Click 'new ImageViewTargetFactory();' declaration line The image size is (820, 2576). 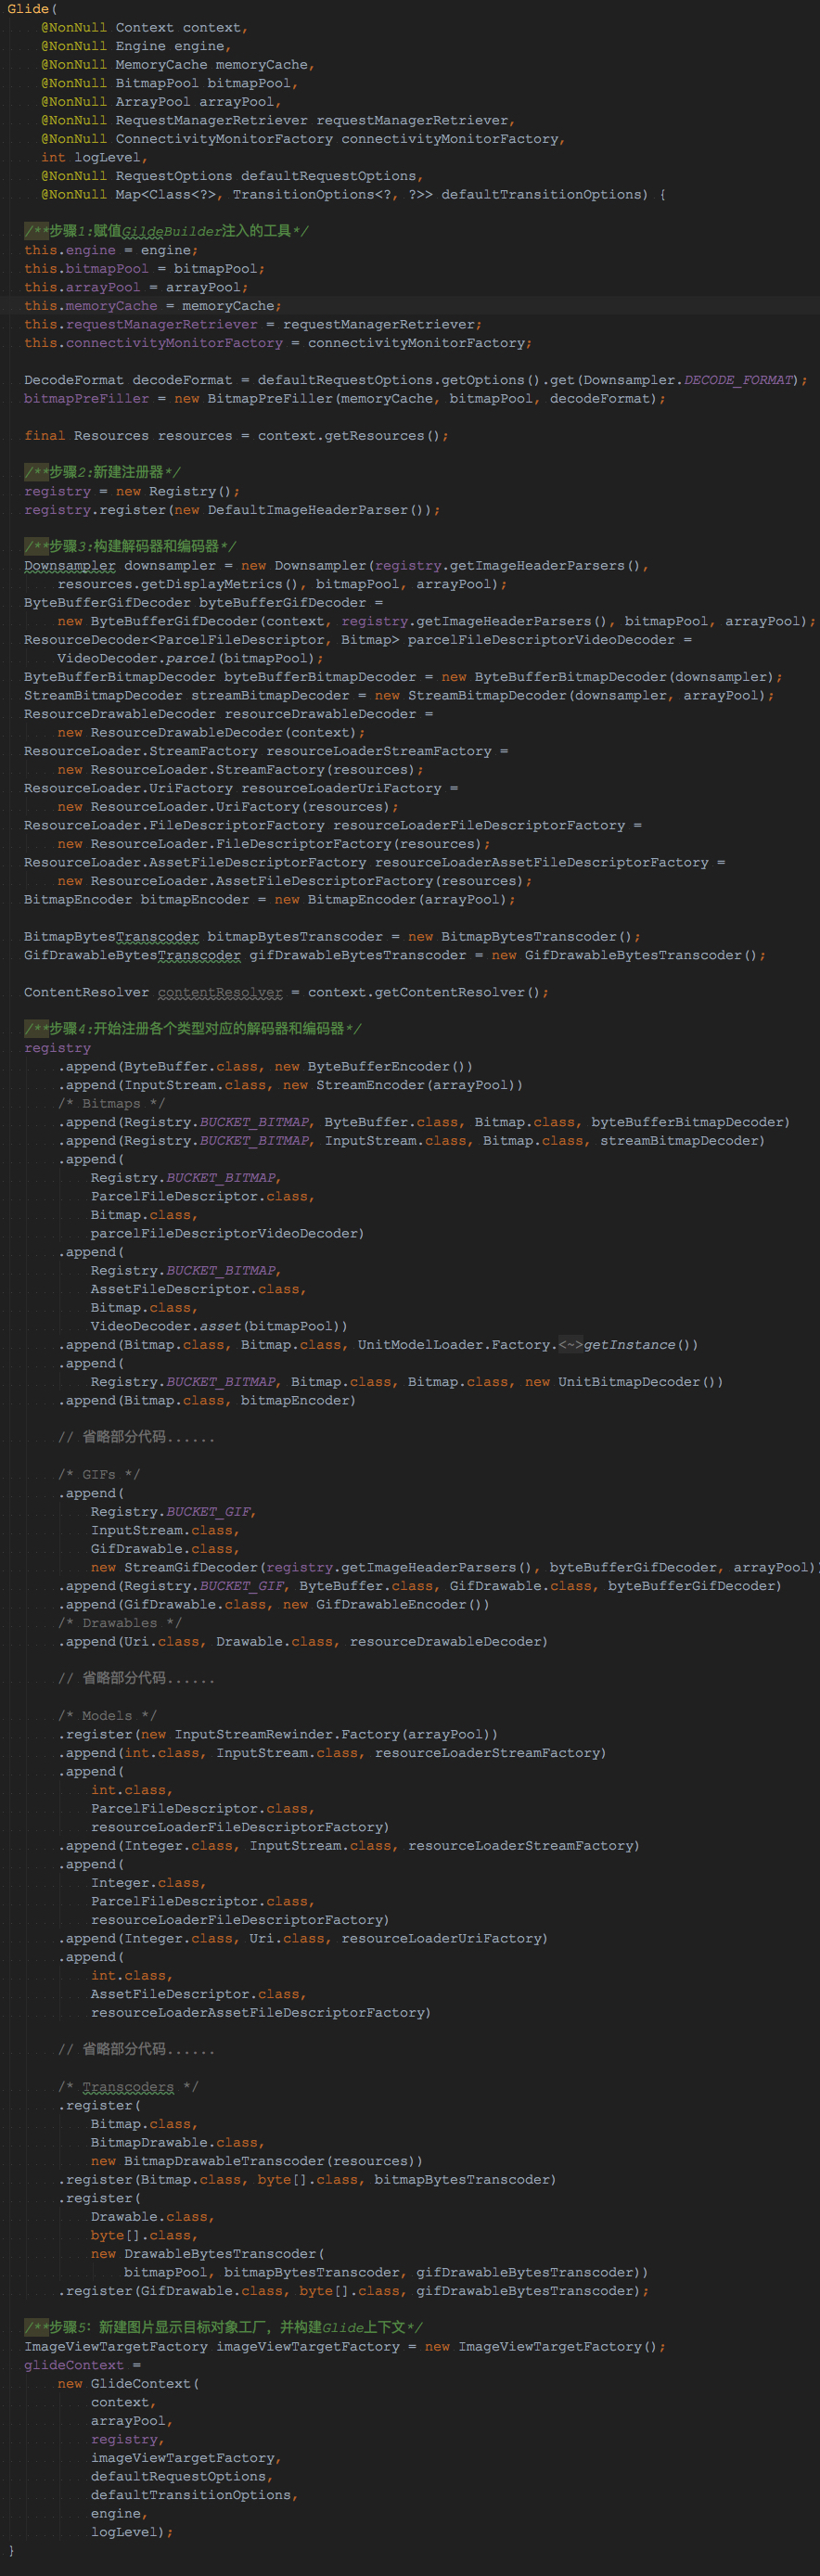pyautogui.click(x=345, y=2346)
